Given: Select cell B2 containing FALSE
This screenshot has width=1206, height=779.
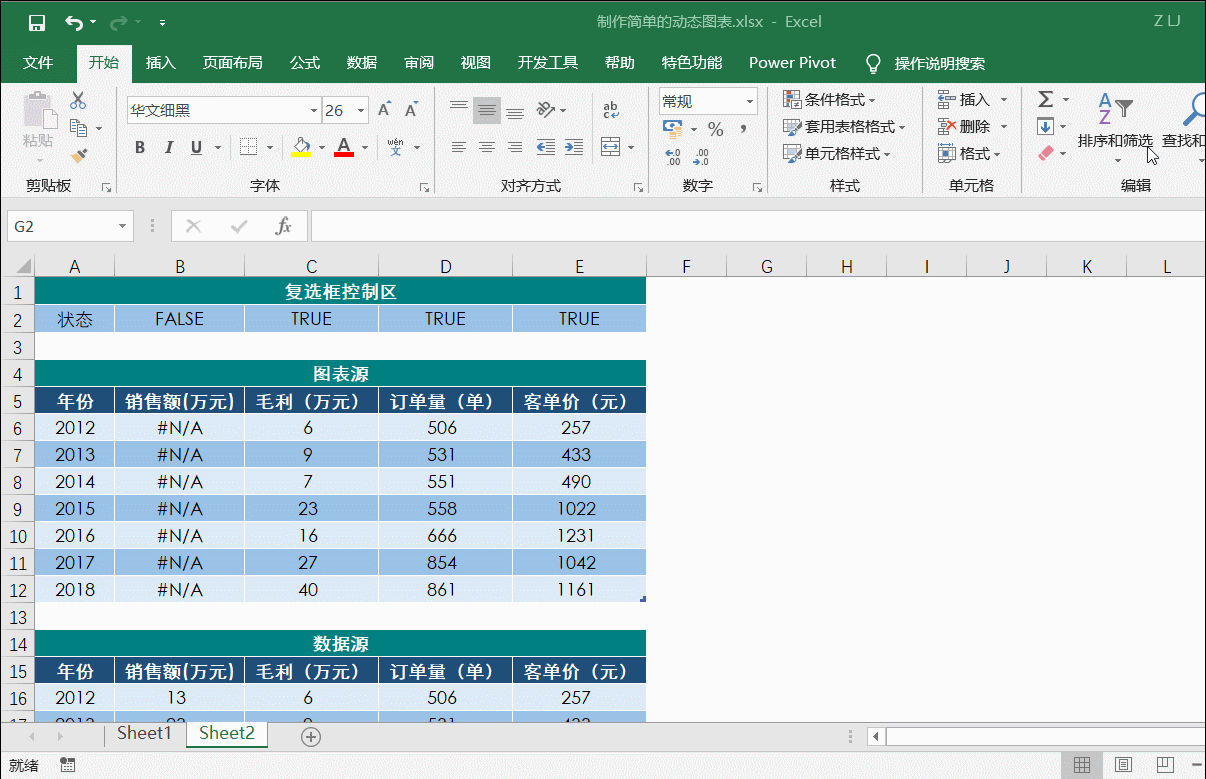Looking at the screenshot, I should tap(179, 319).
